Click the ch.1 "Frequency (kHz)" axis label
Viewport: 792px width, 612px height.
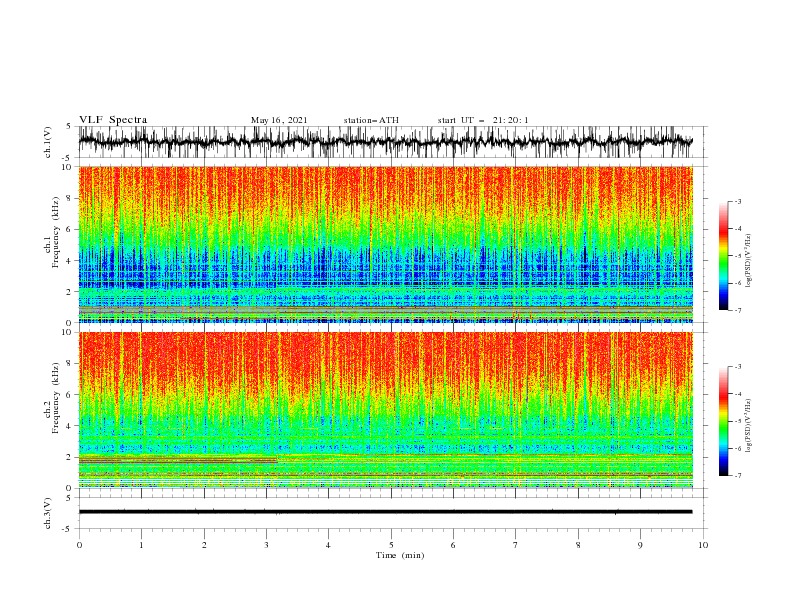click(x=56, y=232)
